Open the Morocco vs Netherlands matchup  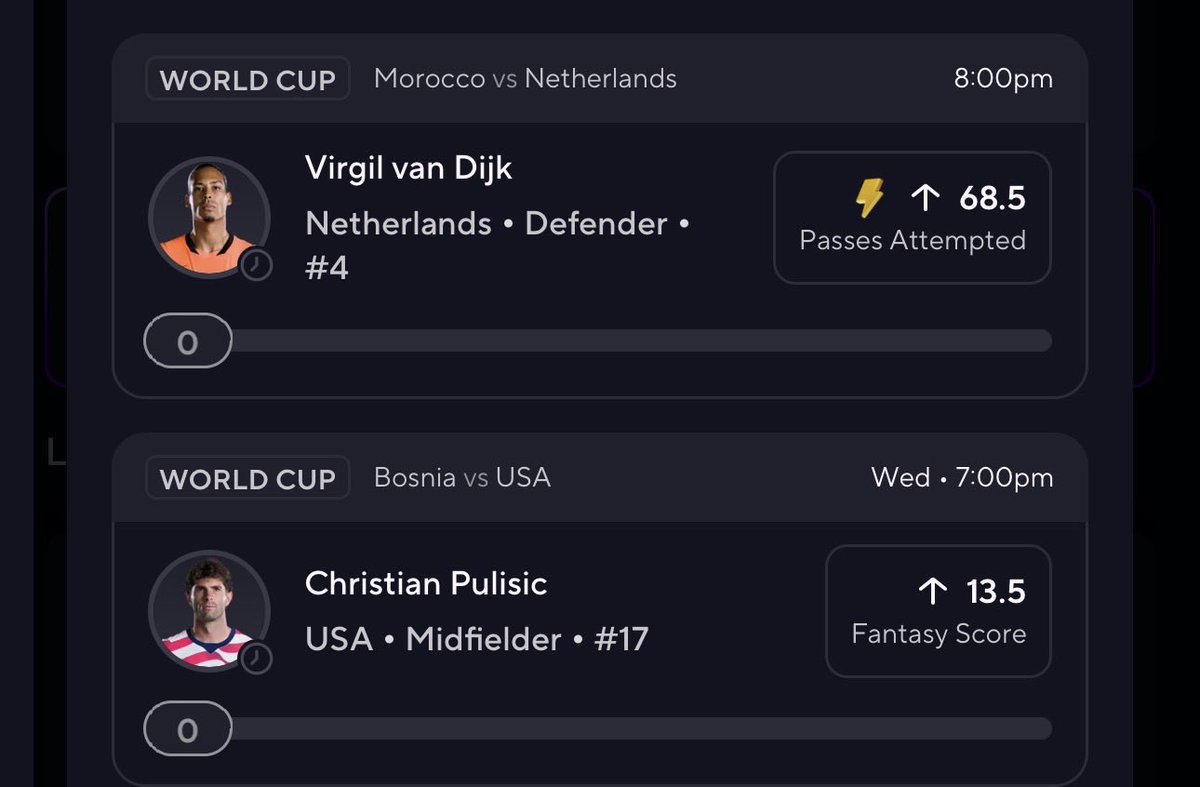point(525,79)
